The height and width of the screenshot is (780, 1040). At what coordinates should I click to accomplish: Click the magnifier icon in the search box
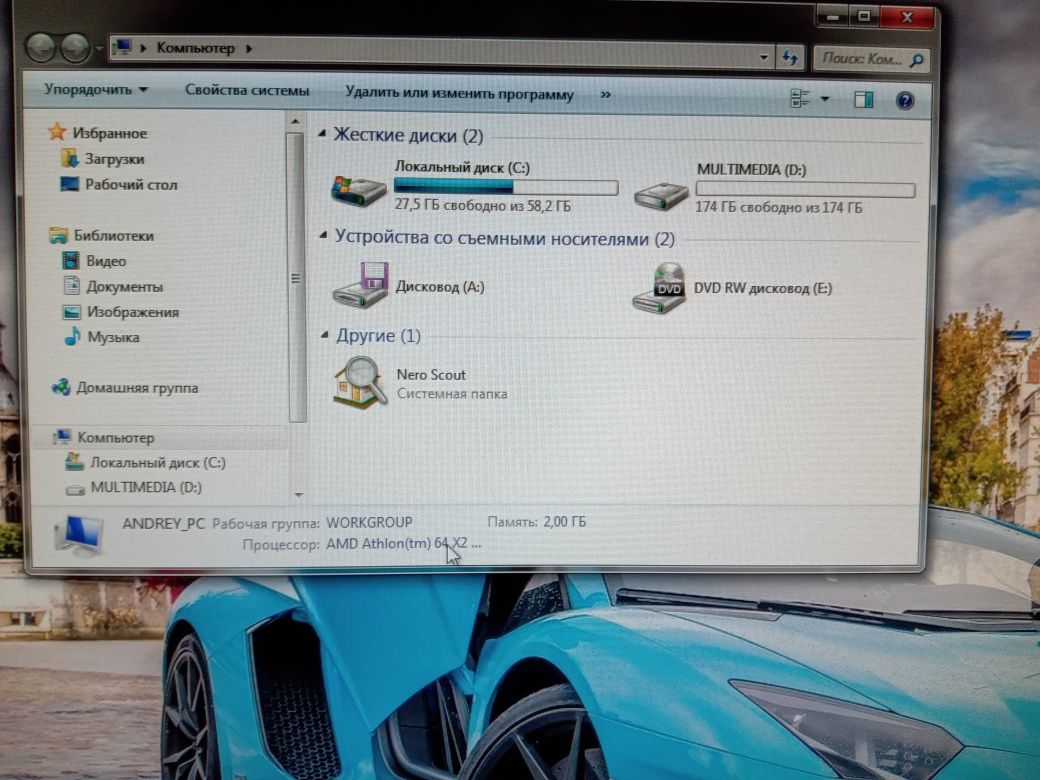pyautogui.click(x=917, y=60)
